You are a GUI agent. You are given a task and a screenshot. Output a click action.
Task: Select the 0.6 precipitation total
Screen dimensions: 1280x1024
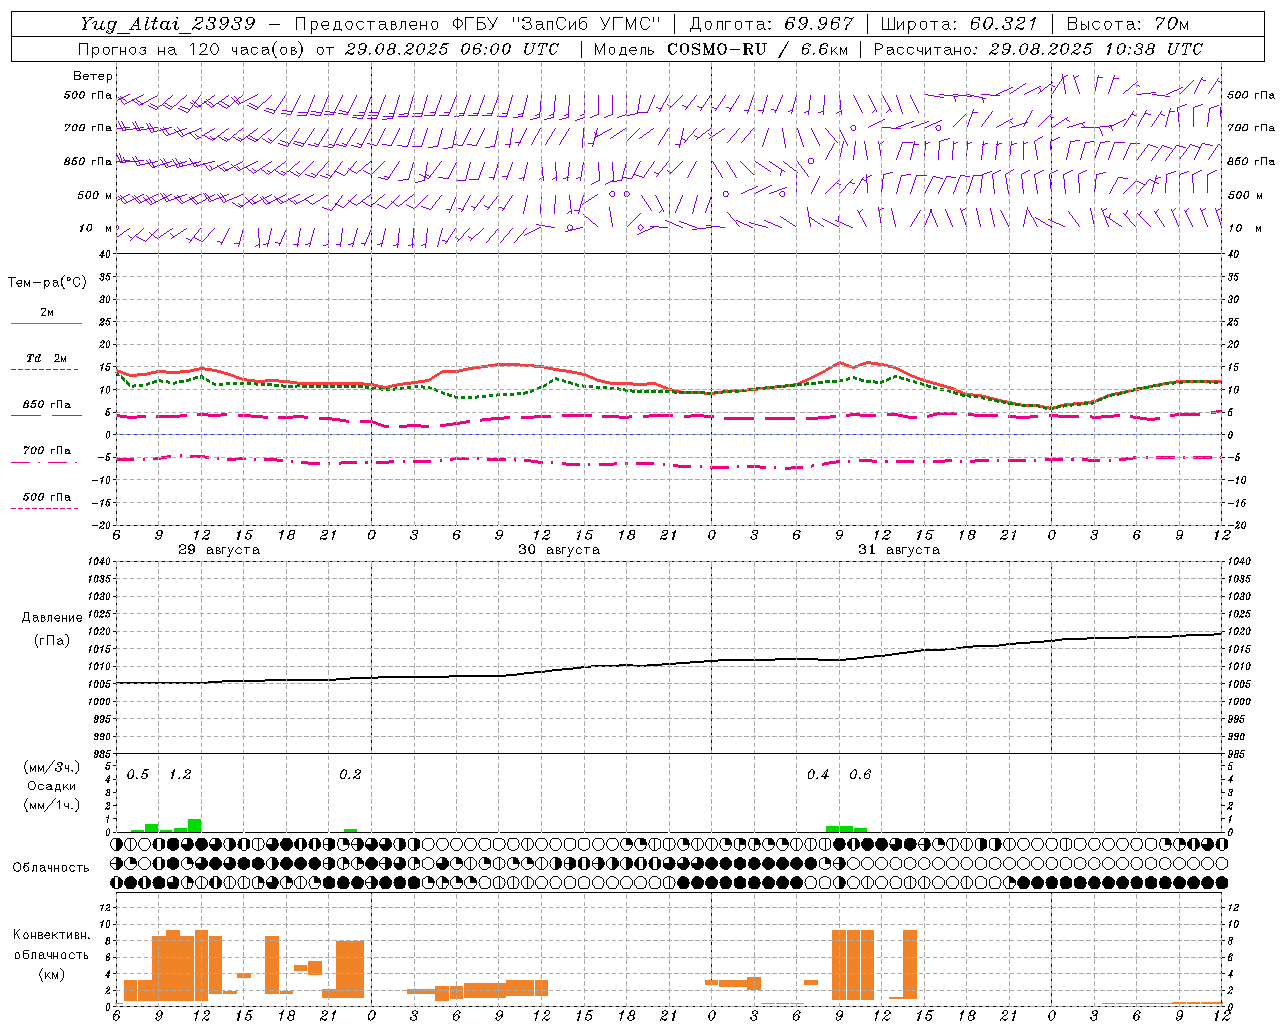click(860, 775)
